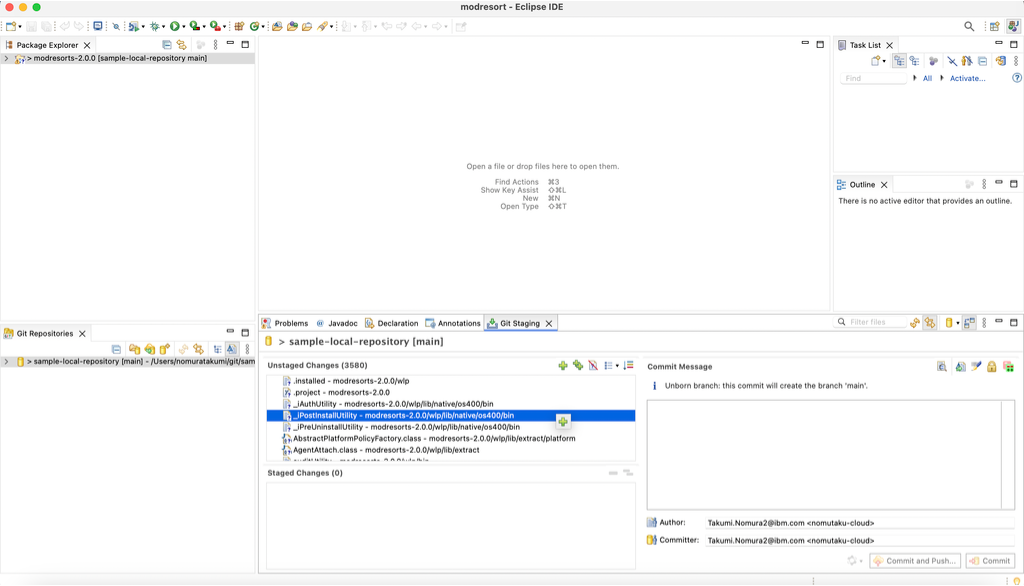Viewport: 1024px width, 586px height.
Task: Click the Debug bug icon in toolbar
Action: pos(155,26)
